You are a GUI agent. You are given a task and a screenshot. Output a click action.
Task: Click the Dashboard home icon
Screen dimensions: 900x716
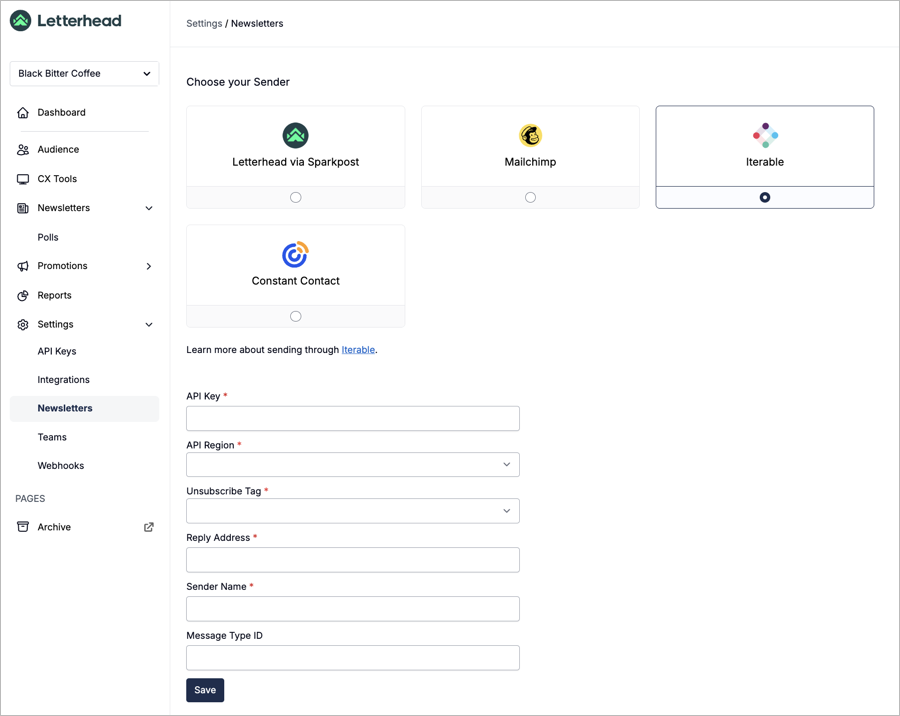23,113
